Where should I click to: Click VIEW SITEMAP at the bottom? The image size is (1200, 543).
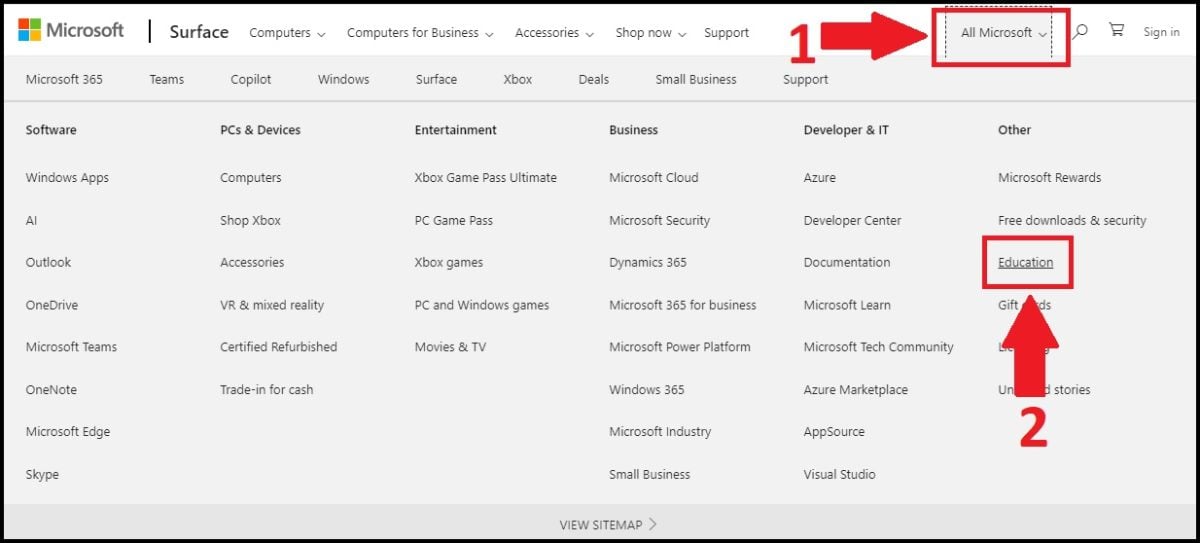pyautogui.click(x=608, y=524)
